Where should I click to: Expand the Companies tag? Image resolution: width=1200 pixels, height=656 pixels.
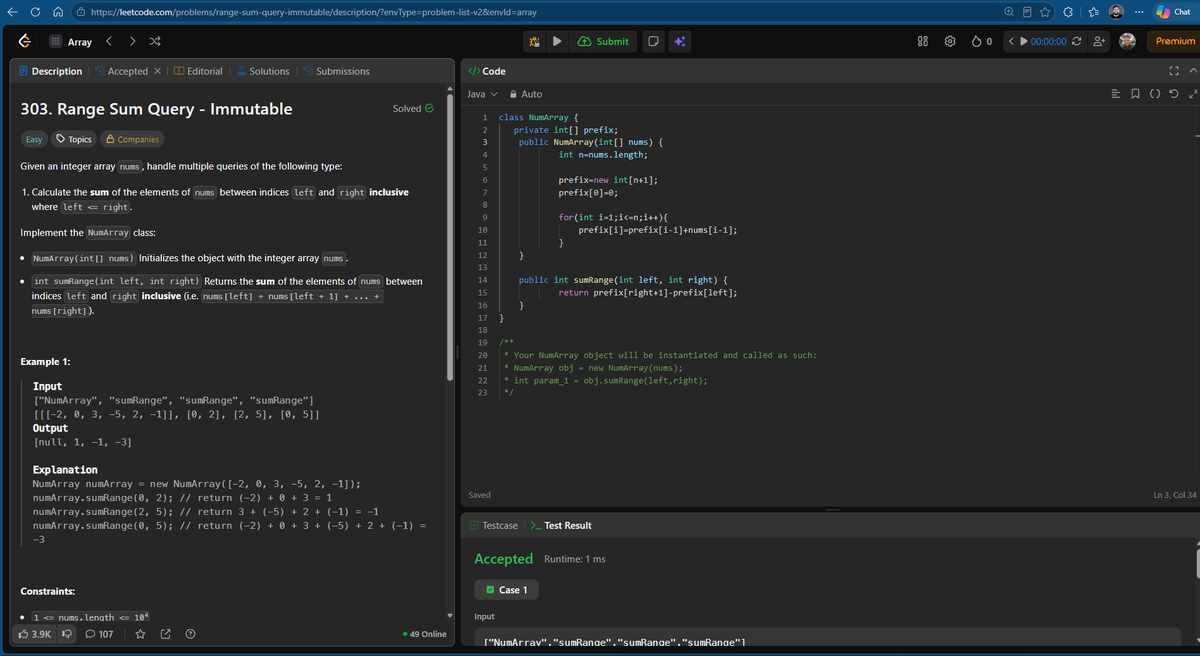132,139
